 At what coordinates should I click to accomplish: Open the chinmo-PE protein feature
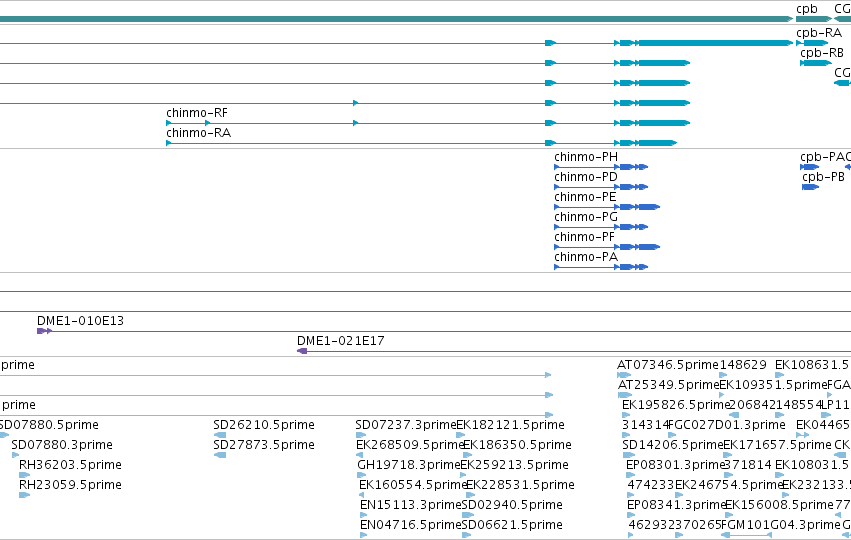(x=585, y=197)
